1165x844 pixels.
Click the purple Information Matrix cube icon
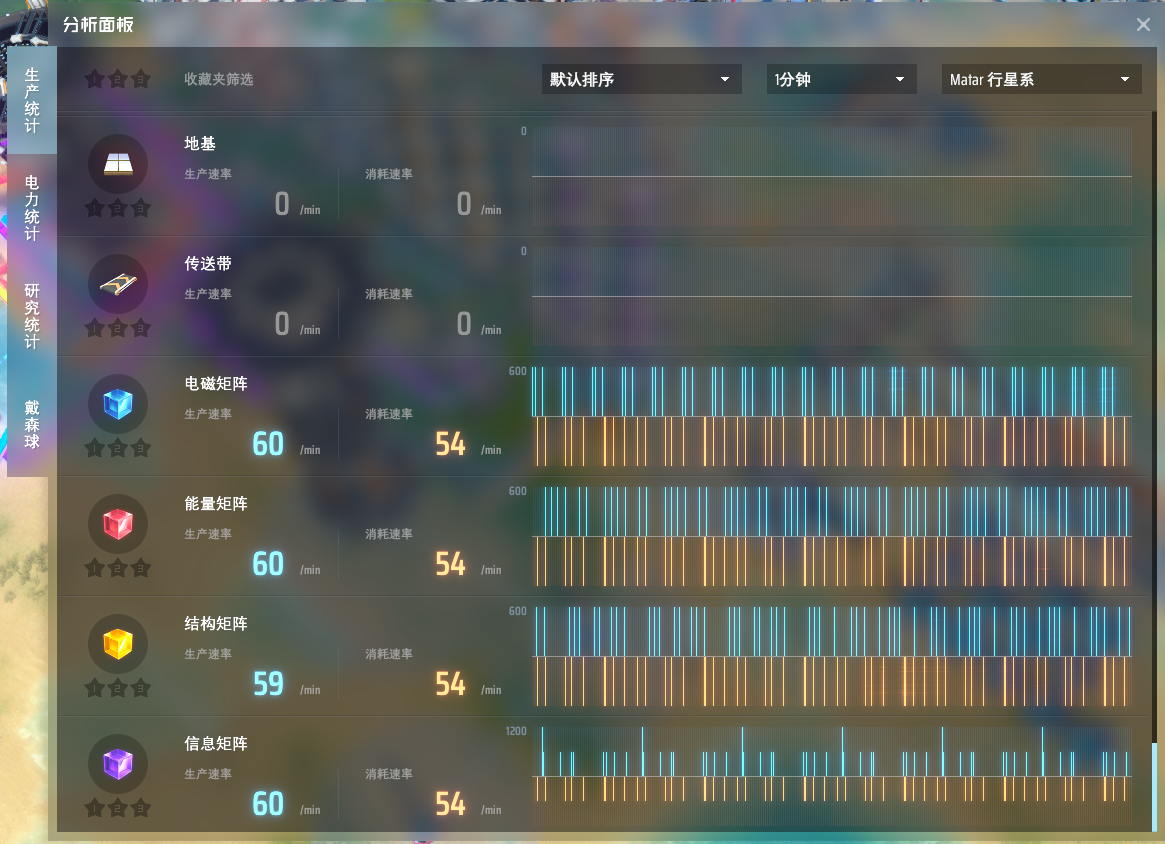(x=118, y=764)
